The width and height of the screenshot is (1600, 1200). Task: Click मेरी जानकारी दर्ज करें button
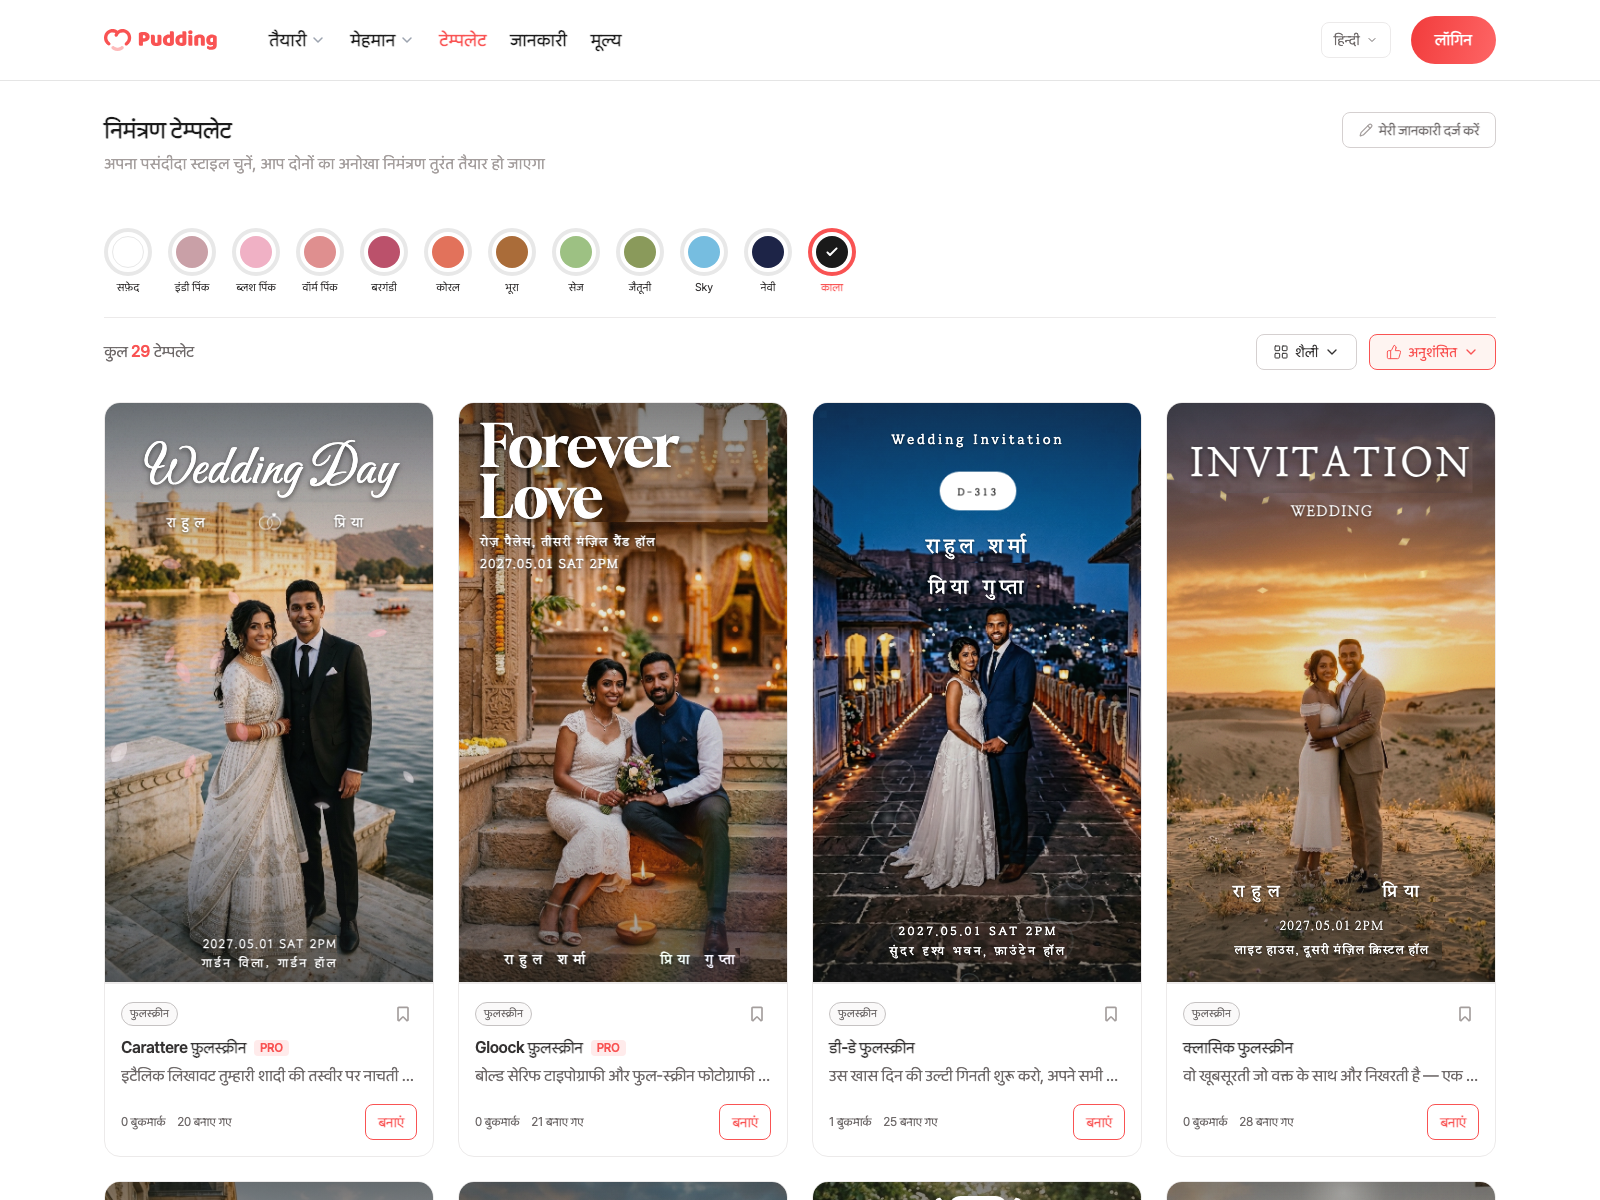tap(1418, 130)
